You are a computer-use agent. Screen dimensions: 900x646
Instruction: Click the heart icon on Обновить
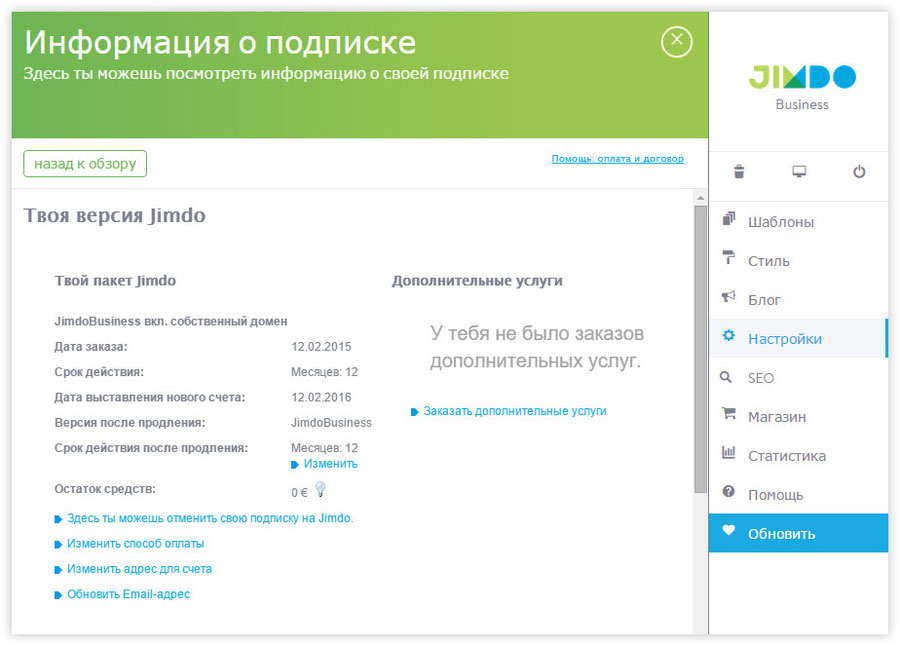point(728,530)
